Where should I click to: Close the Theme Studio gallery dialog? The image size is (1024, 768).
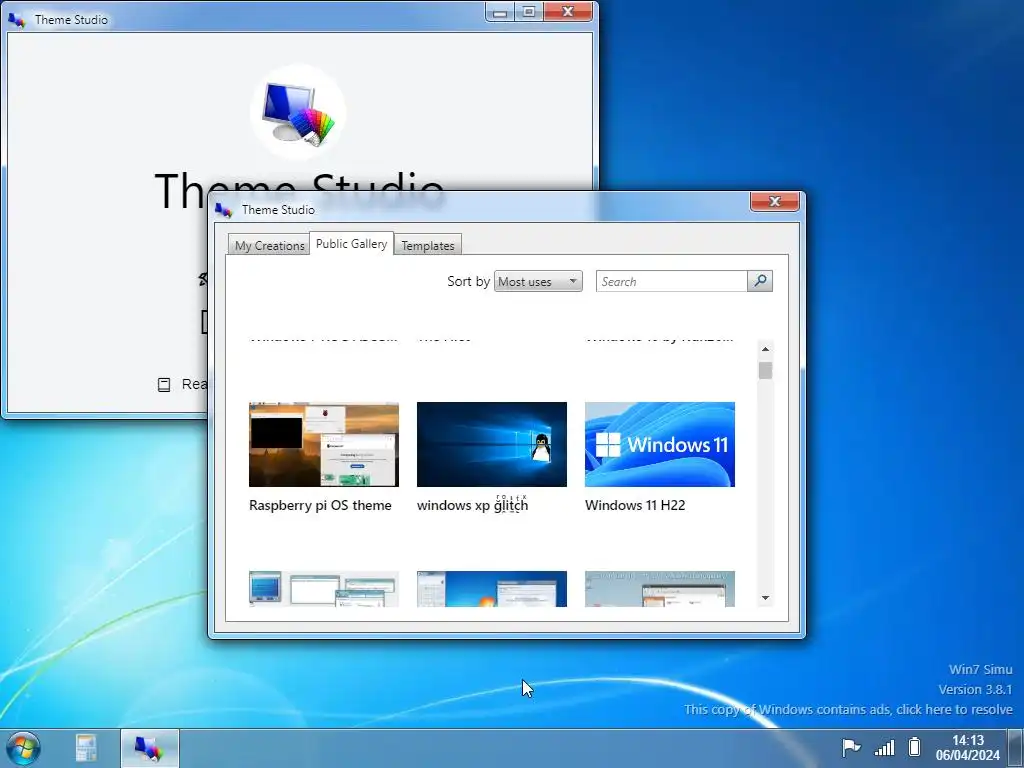tap(775, 201)
